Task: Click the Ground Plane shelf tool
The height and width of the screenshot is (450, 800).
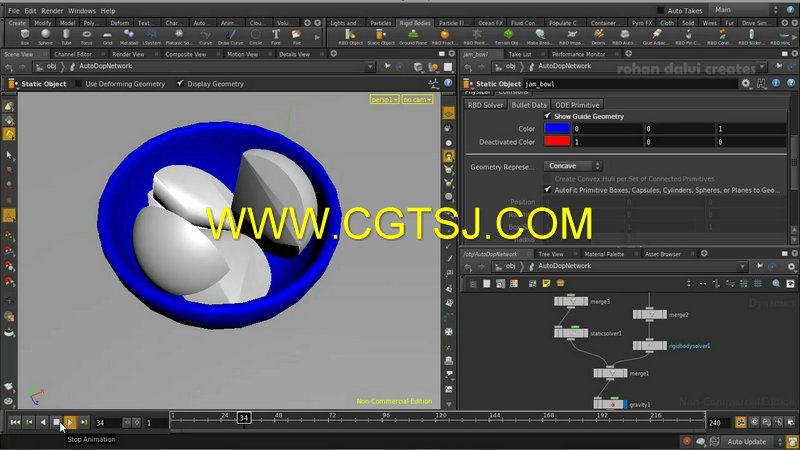Action: 413,36
